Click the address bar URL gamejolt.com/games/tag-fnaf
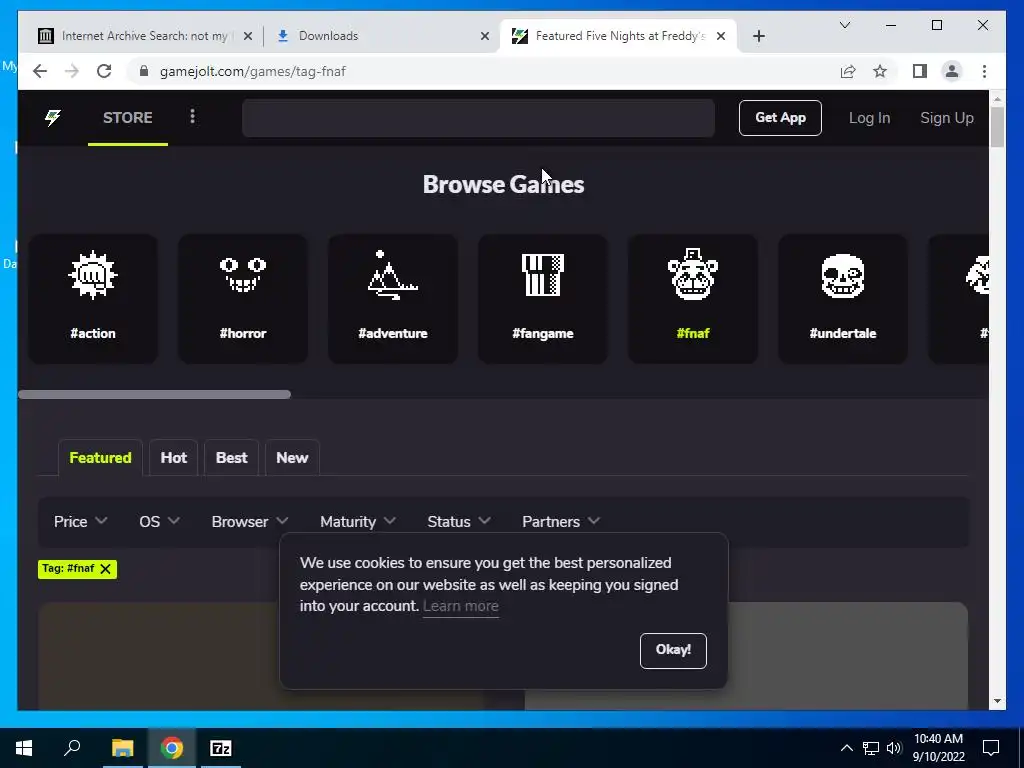 (253, 71)
